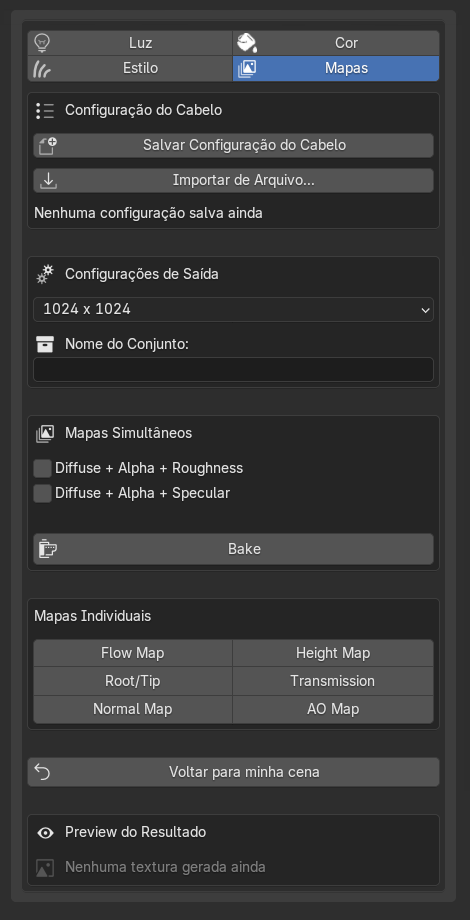Click the AO Map button
Image resolution: width=470 pixels, height=920 pixels.
(x=333, y=709)
